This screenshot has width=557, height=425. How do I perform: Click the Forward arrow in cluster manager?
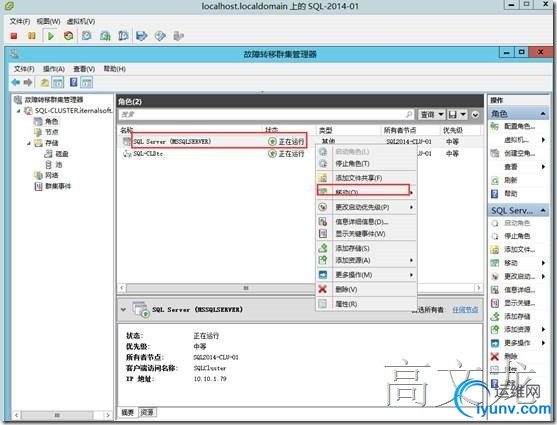(x=28, y=82)
